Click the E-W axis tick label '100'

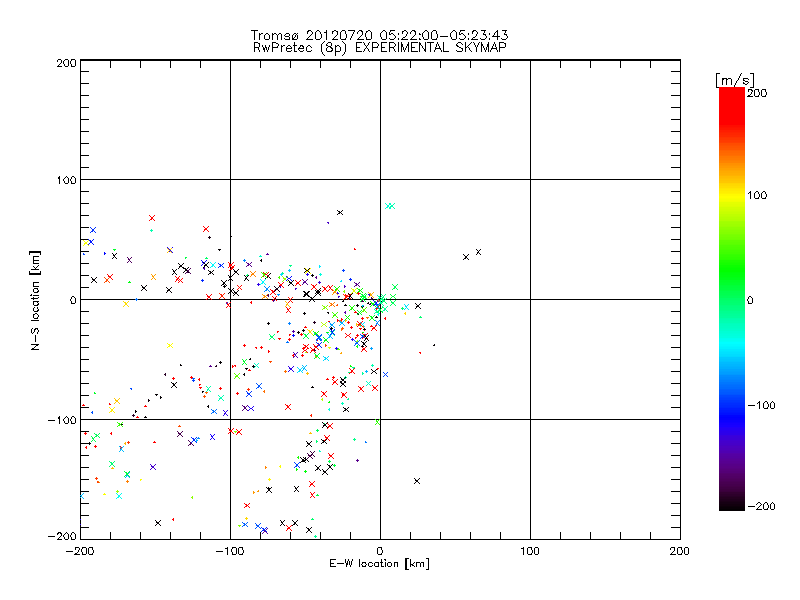point(530,551)
